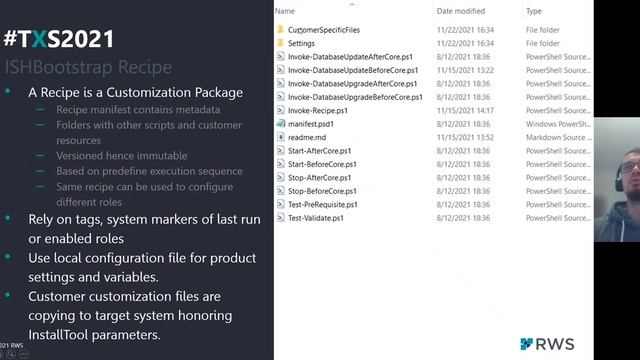The height and width of the screenshot is (360, 640).
Task: Select file name manifest.psd1
Action: pos(311,124)
